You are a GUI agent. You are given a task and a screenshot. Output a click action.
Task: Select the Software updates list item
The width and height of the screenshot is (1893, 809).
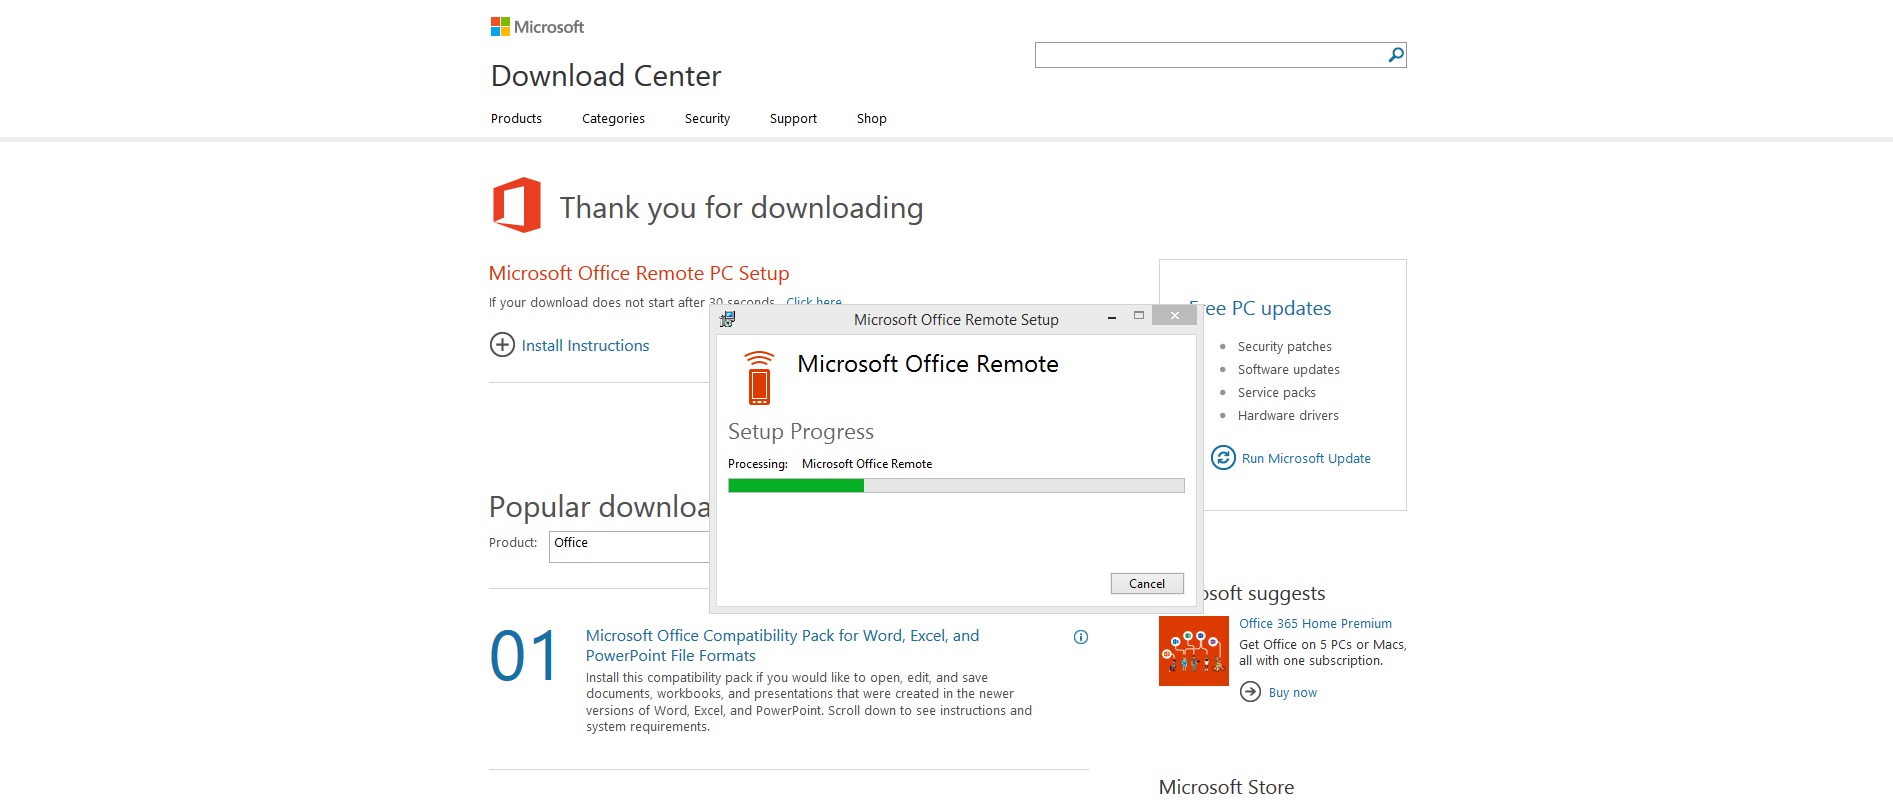[x=1288, y=369]
